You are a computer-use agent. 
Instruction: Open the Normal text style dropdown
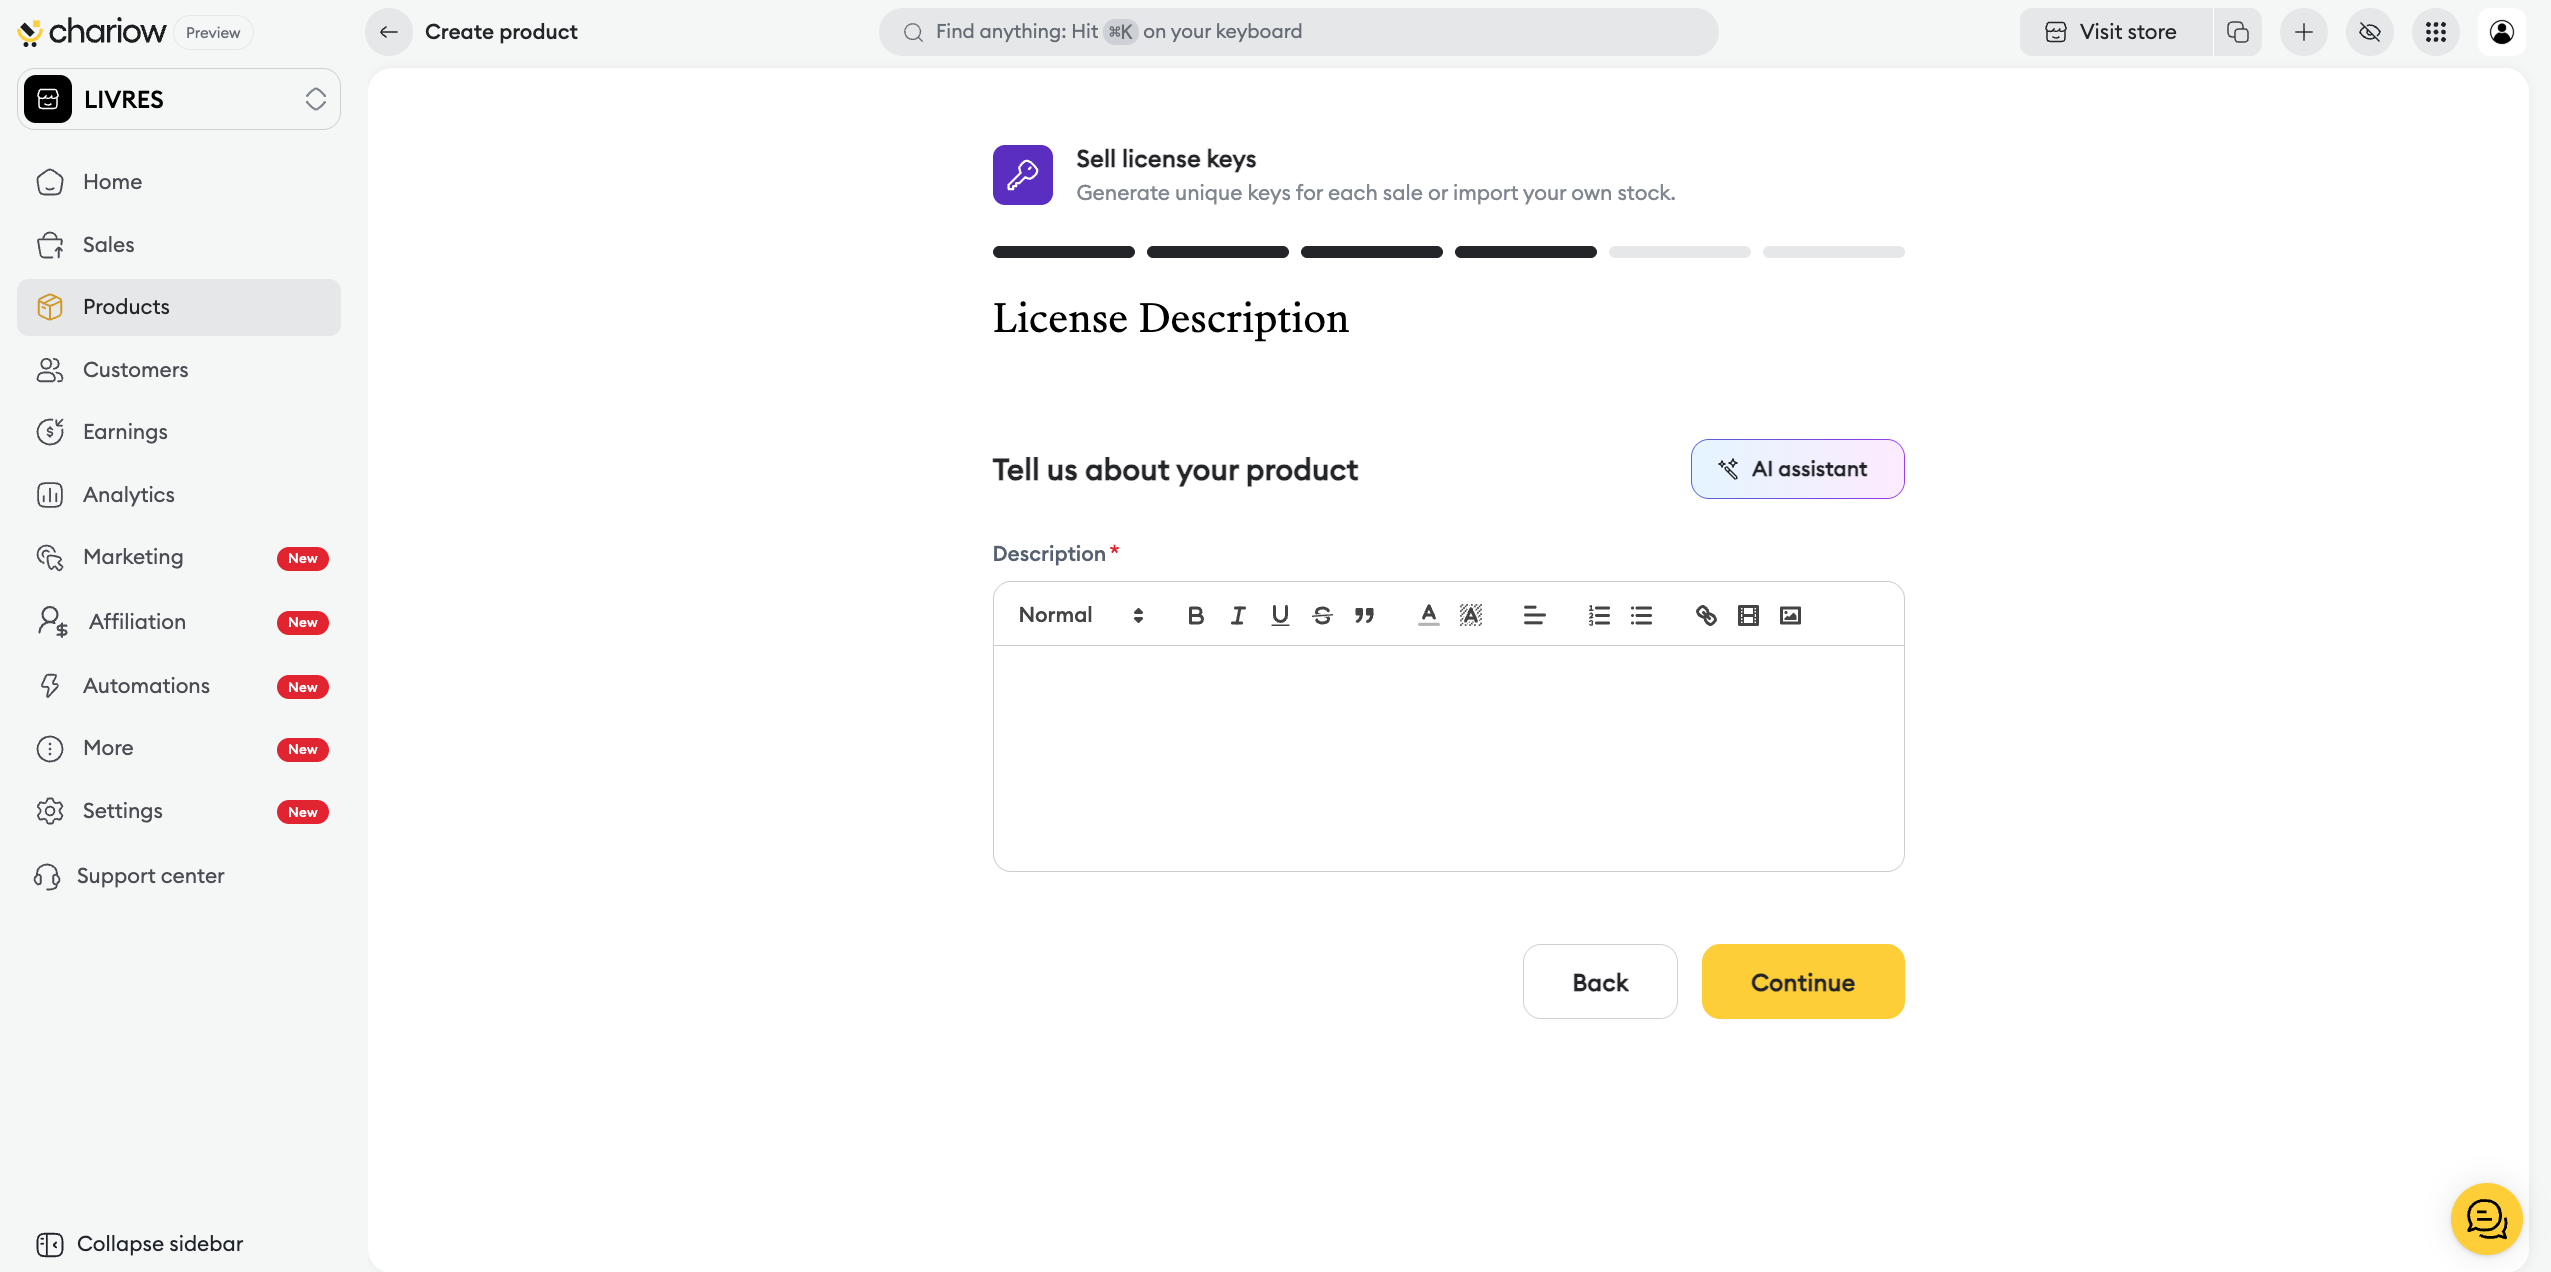1080,615
